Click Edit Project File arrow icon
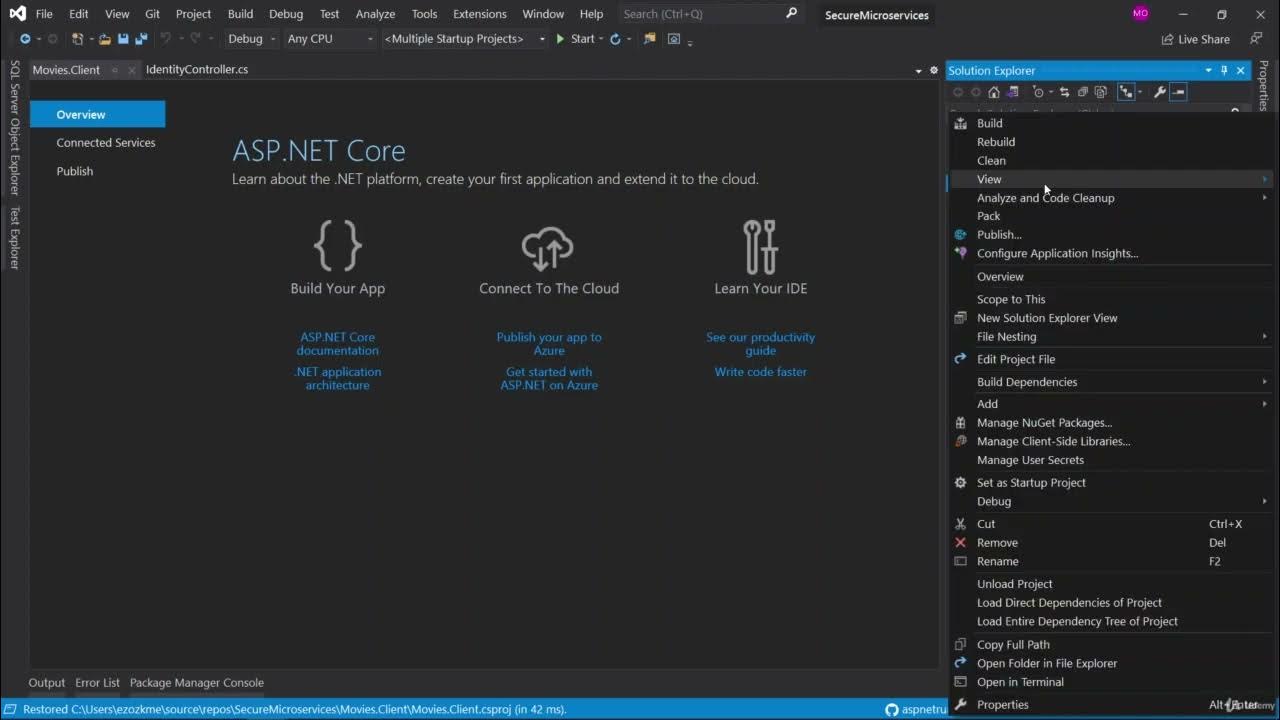1280x720 pixels. 960,359
